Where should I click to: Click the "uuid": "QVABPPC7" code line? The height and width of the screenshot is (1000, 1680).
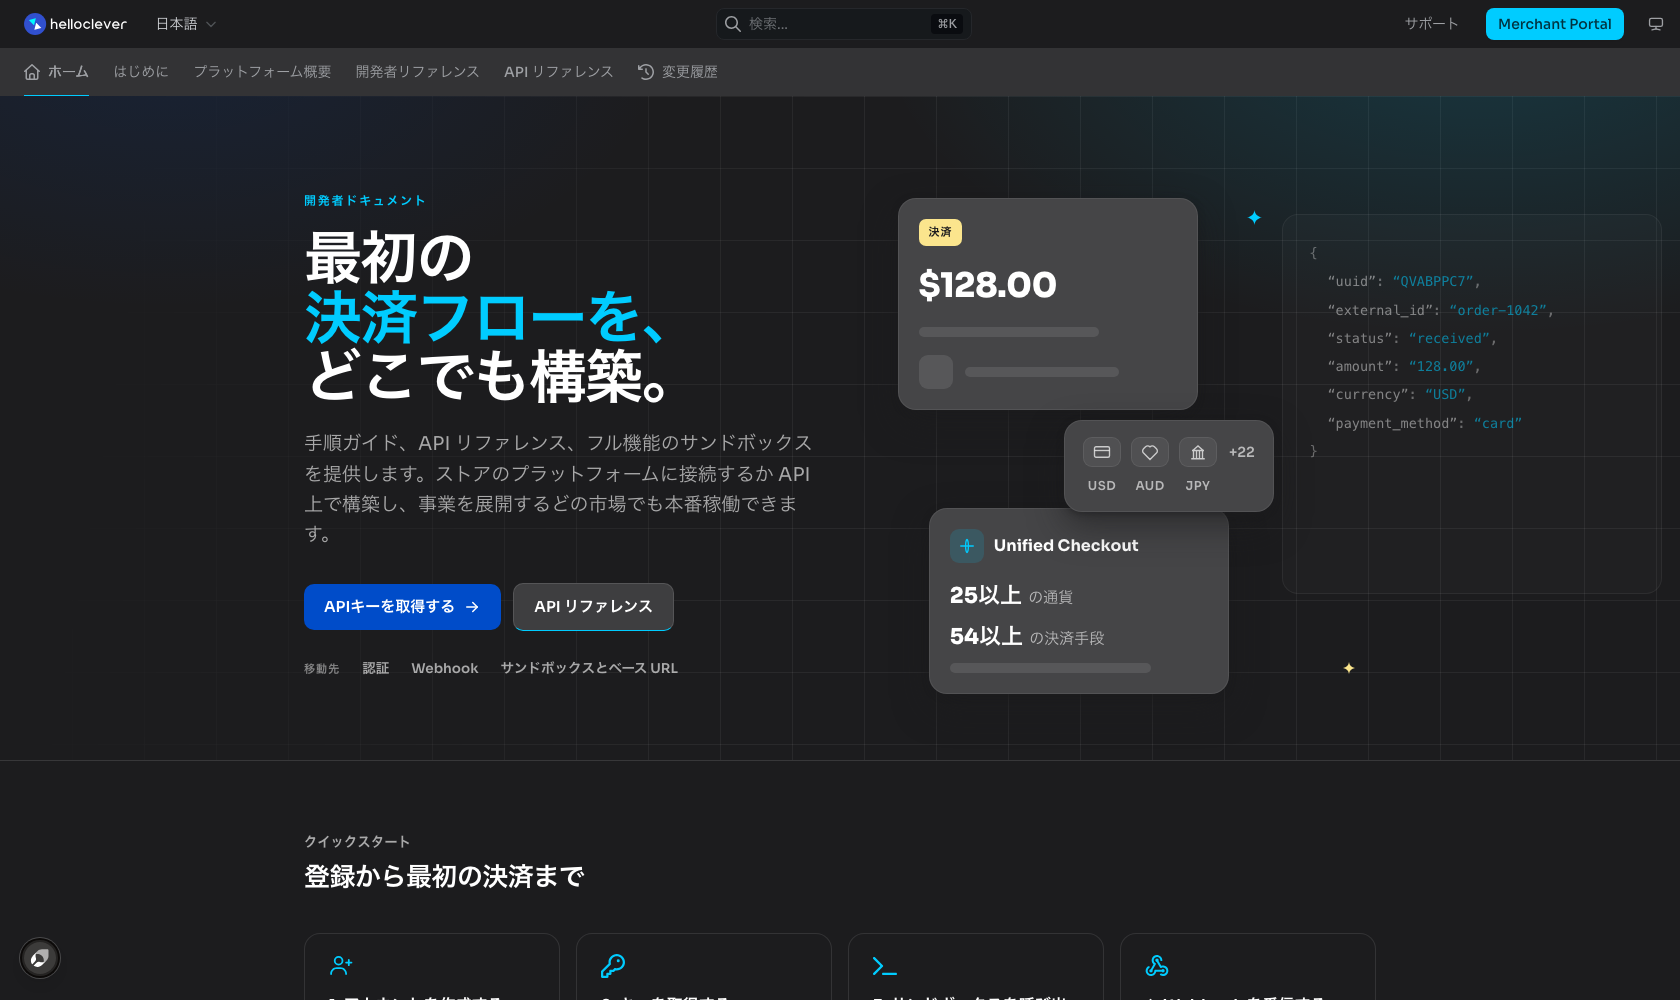pyautogui.click(x=1404, y=282)
